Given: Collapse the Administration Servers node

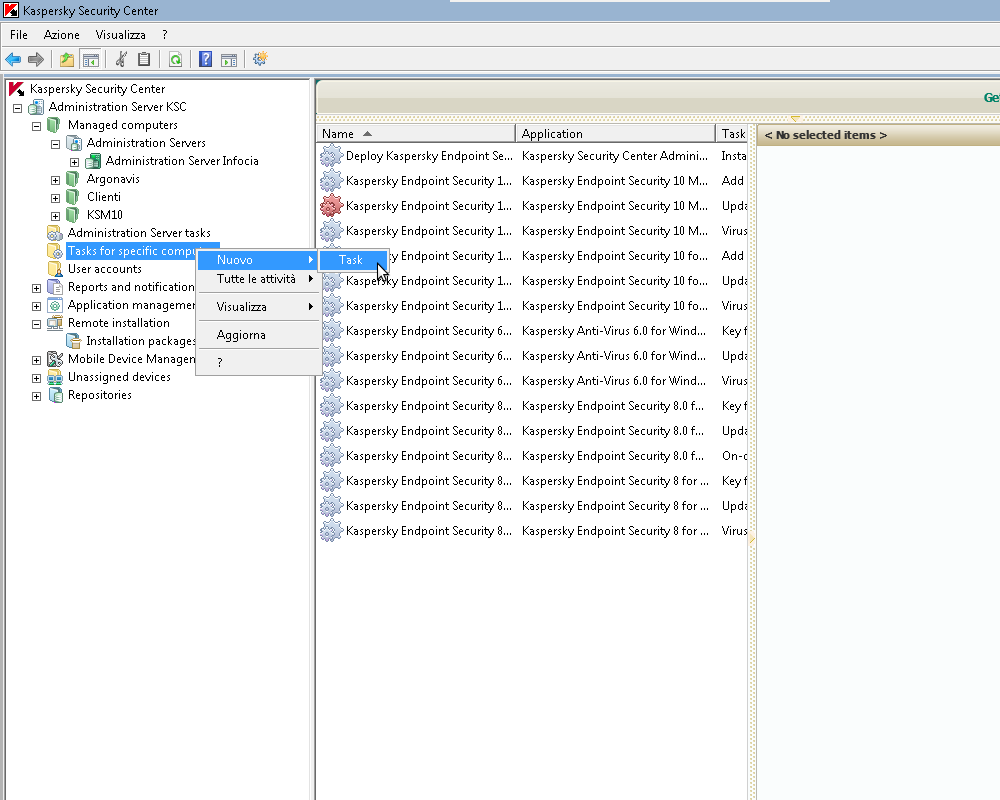Looking at the screenshot, I should click(55, 144).
